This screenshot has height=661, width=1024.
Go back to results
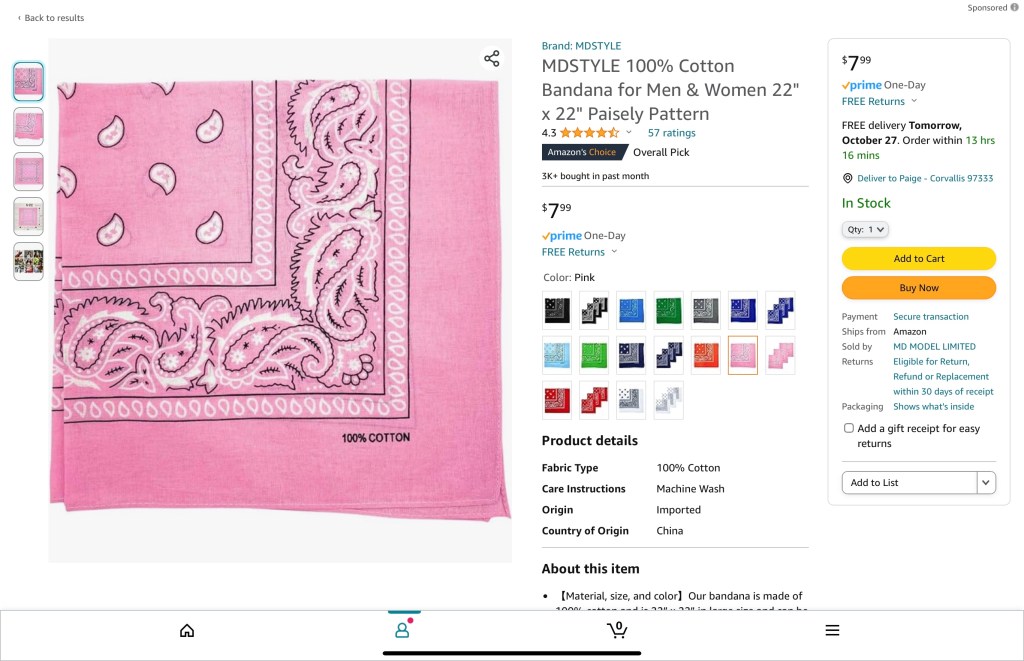click(x=50, y=18)
